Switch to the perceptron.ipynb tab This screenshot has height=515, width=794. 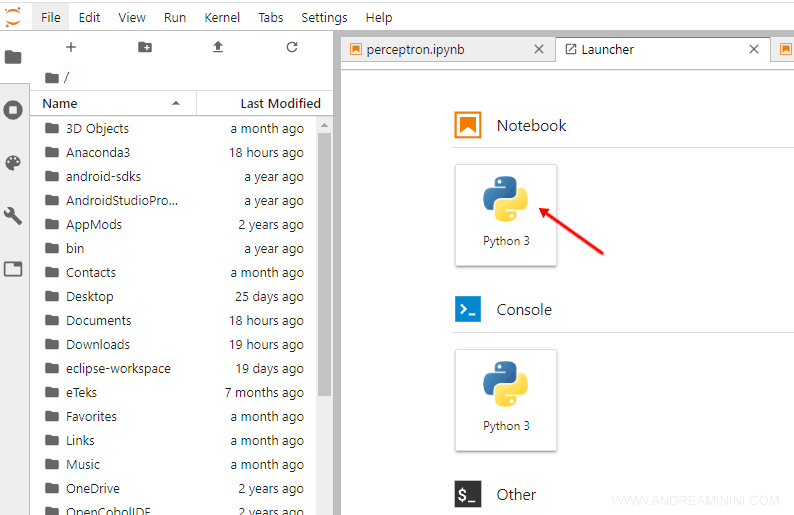(415, 49)
